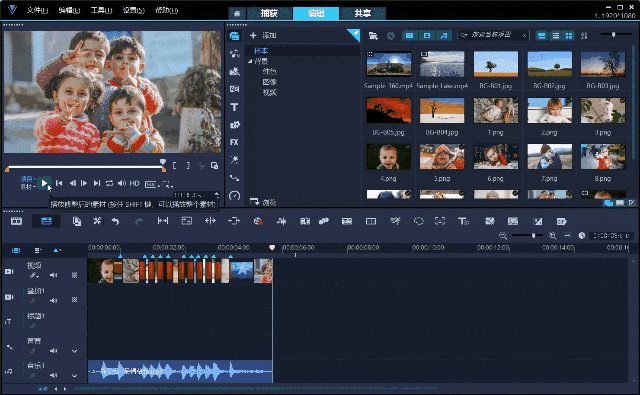Step back one frame in preview
This screenshot has width=640, height=395.
[72, 183]
